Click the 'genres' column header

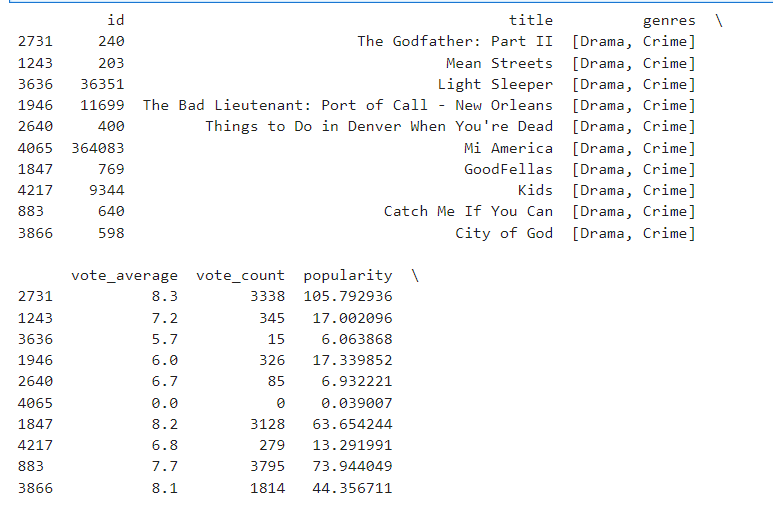[x=669, y=21]
